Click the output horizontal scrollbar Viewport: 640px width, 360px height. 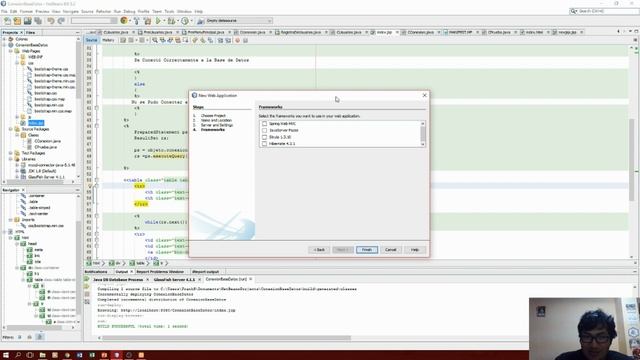227,338
